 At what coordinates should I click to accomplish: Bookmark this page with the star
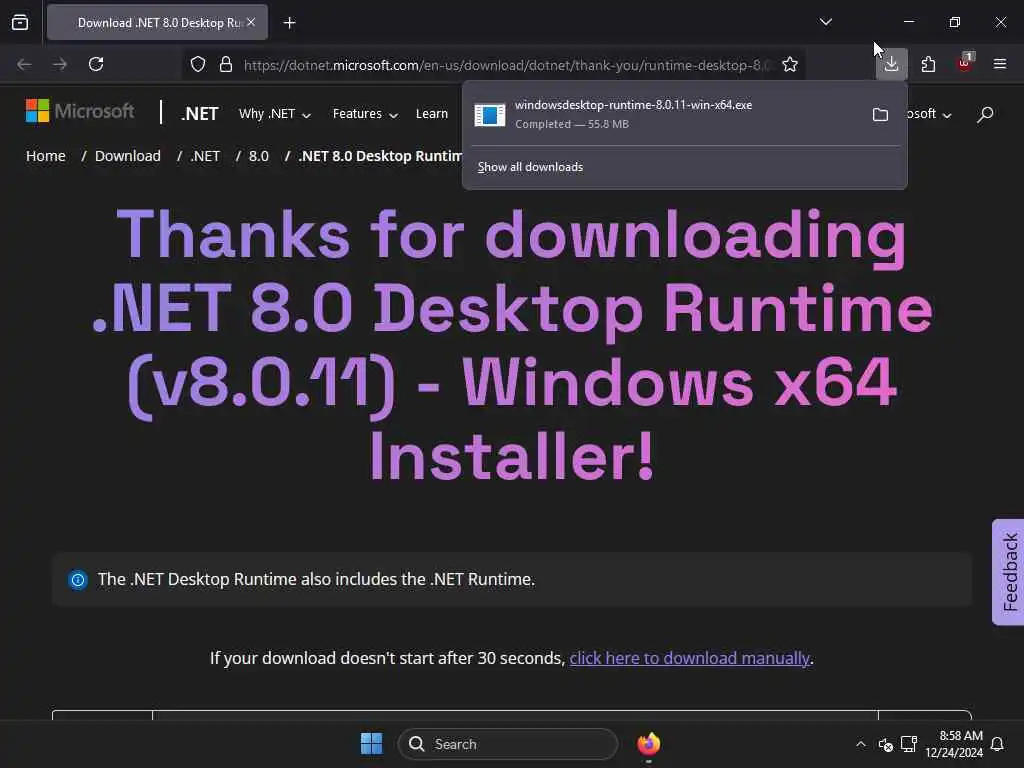(790, 64)
